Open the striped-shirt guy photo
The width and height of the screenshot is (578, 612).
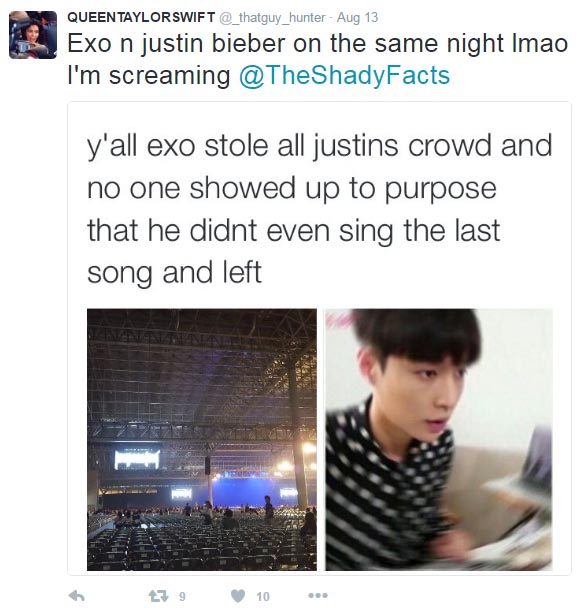(439, 439)
